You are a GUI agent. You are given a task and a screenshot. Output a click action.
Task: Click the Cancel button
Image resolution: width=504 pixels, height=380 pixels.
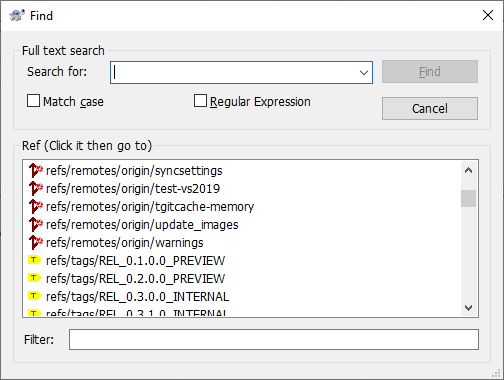(430, 108)
